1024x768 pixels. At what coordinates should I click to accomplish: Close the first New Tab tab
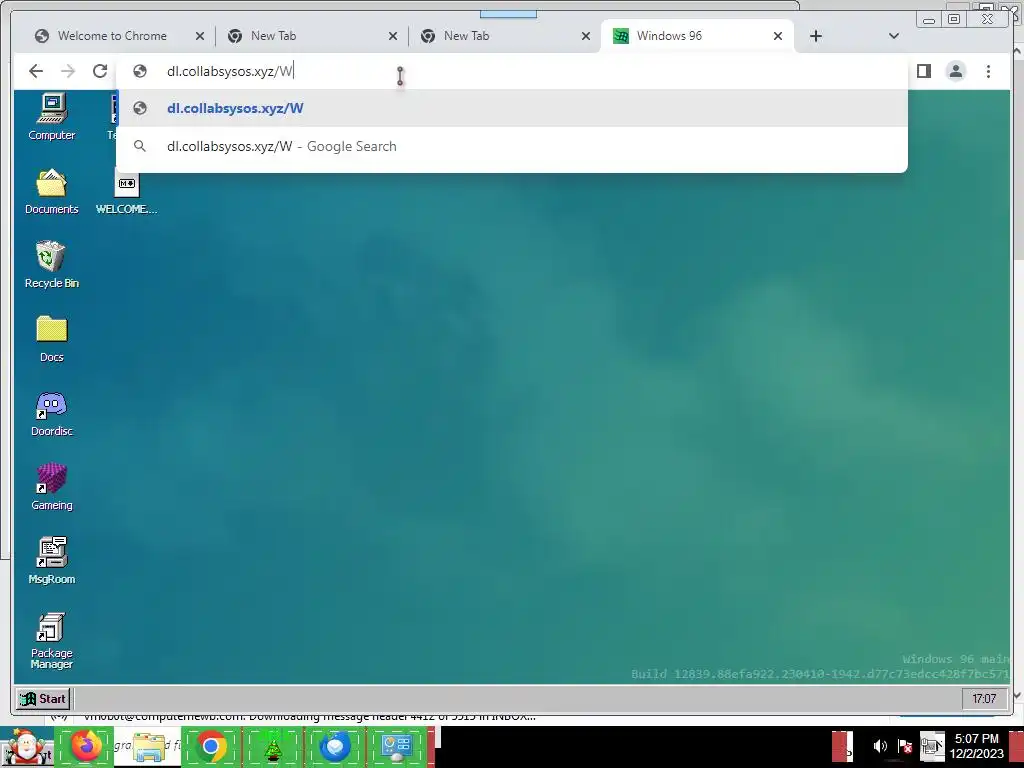coord(392,36)
